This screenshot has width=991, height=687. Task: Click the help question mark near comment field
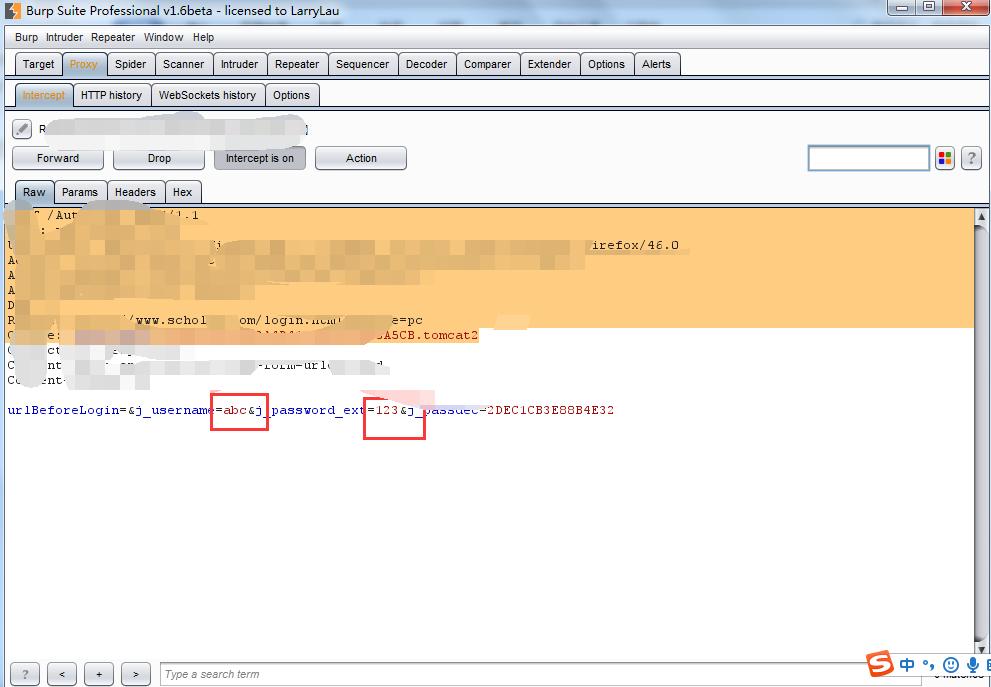click(971, 159)
